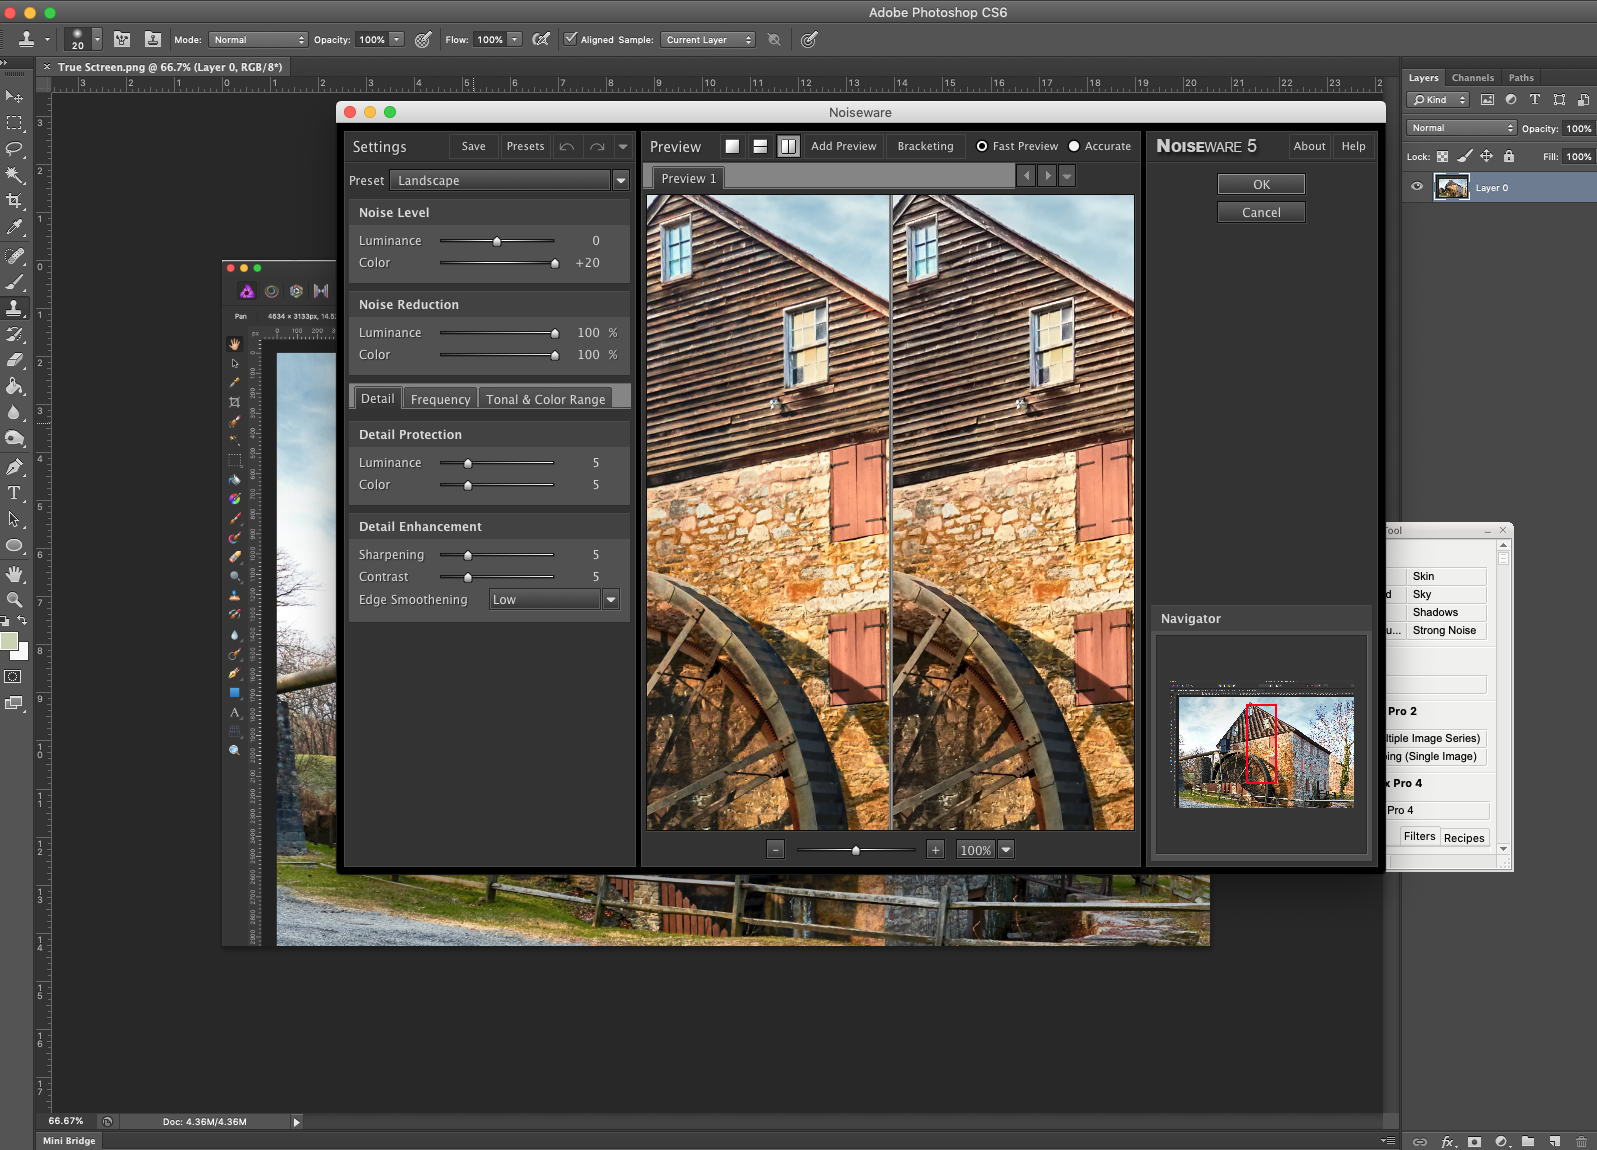Open the layer blend mode Normal dropdown
Image resolution: width=1597 pixels, height=1150 pixels.
[x=1462, y=128]
